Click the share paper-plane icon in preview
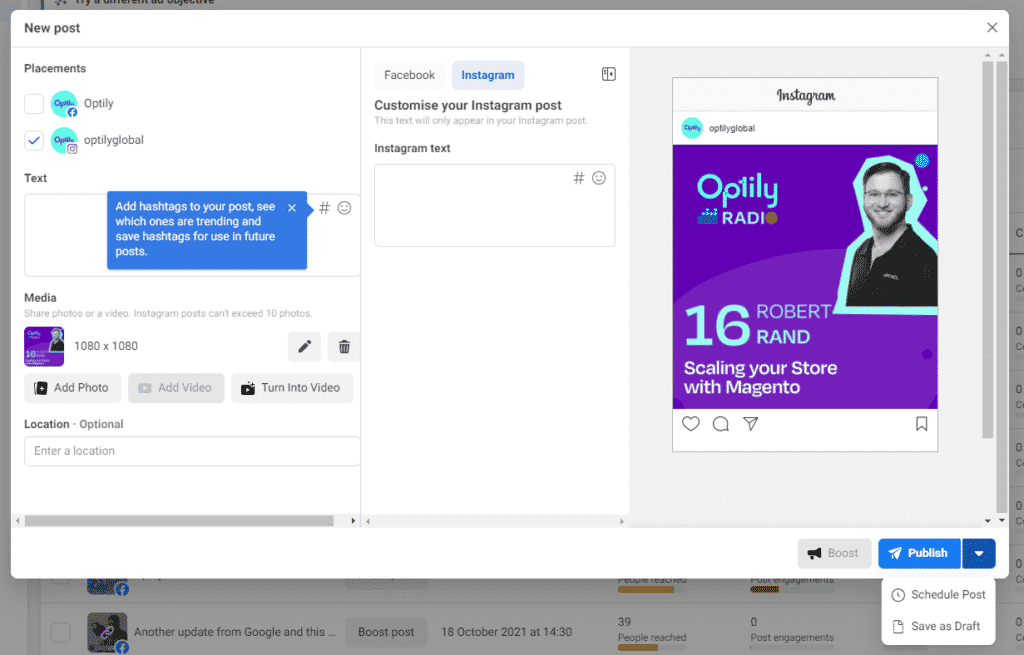Image resolution: width=1024 pixels, height=655 pixels. coord(751,424)
